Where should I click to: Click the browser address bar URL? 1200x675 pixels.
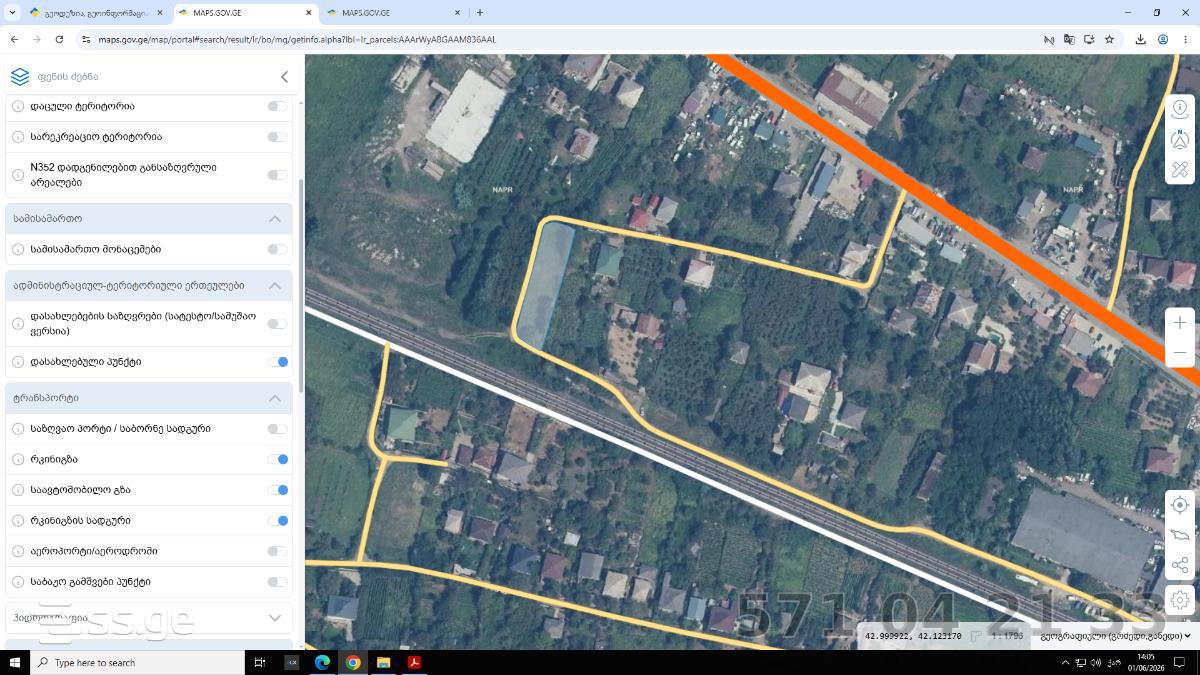(297, 39)
